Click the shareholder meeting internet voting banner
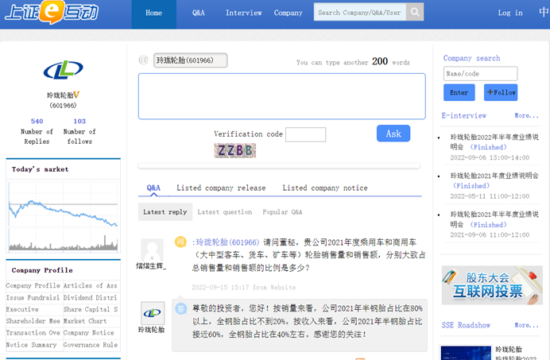Viewport: 550px width, 360px height. pos(492,285)
